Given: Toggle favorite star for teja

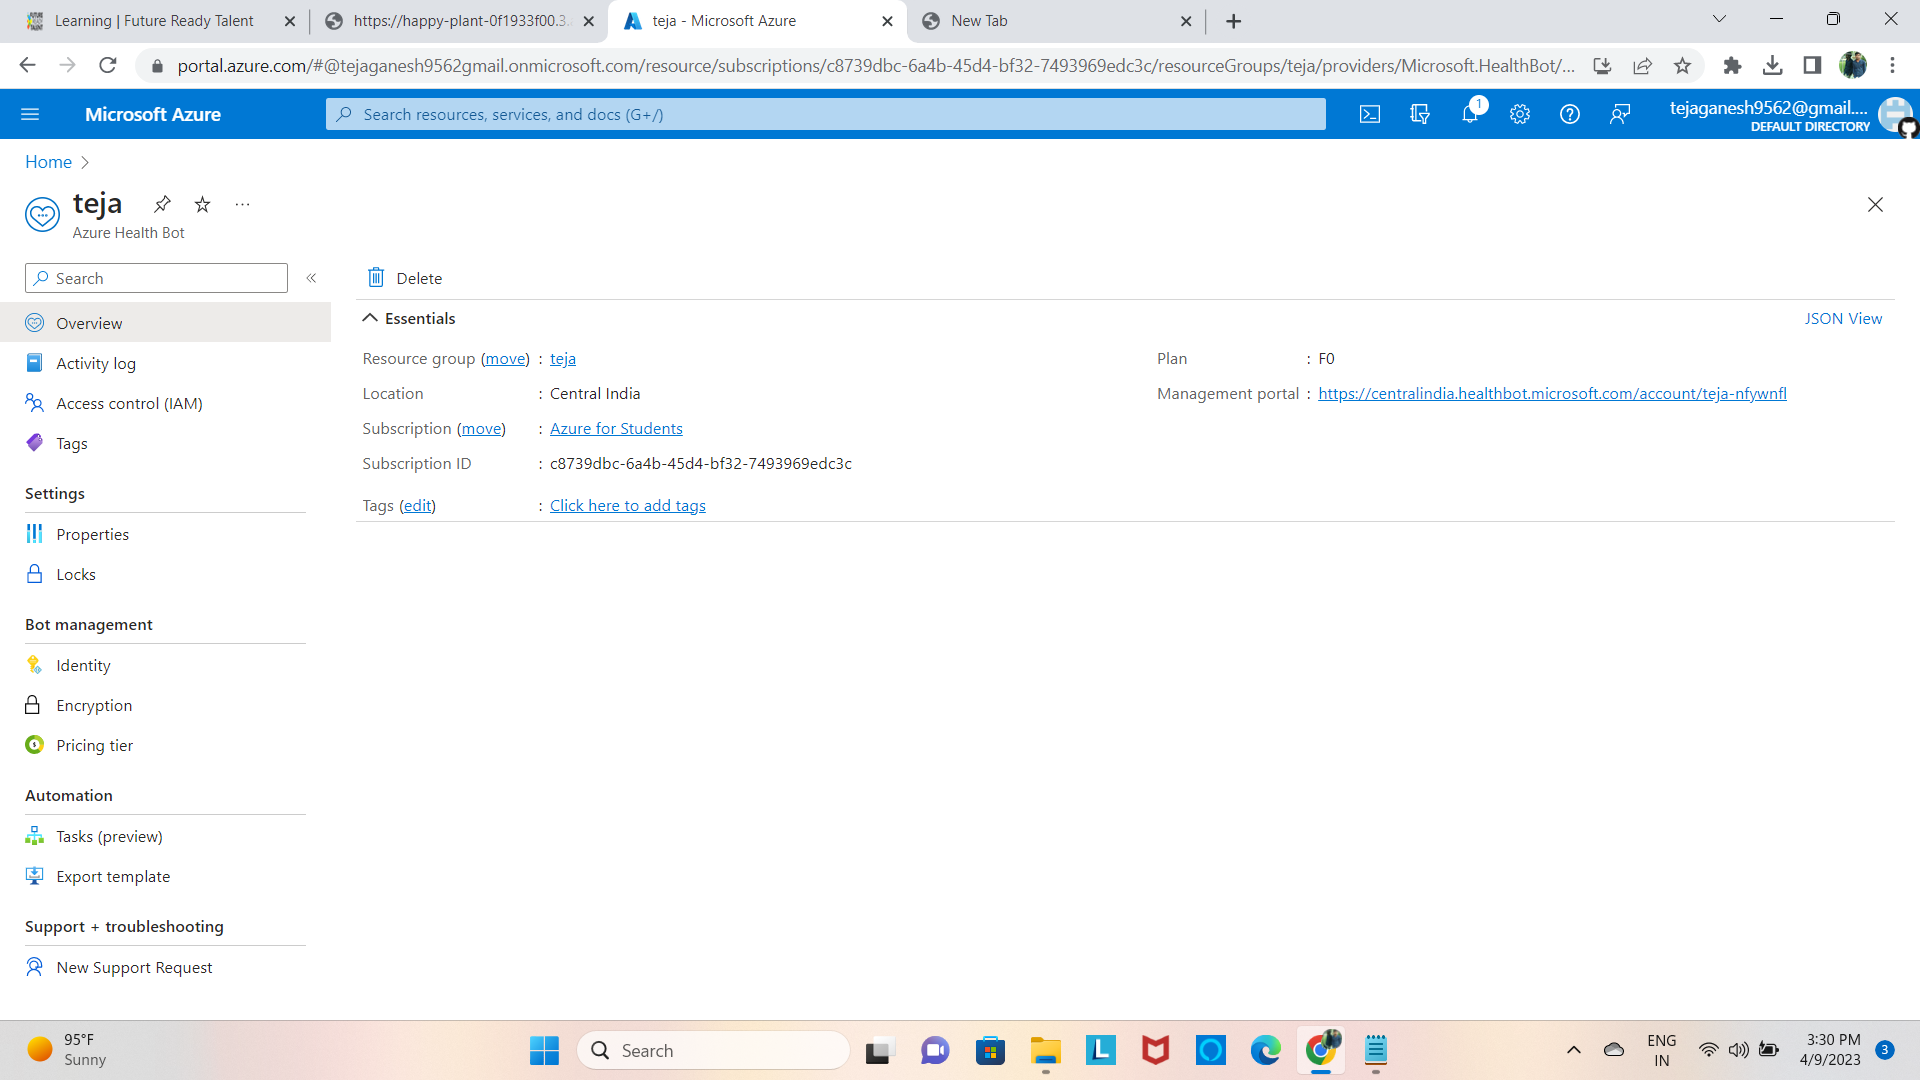Looking at the screenshot, I should click(x=202, y=204).
